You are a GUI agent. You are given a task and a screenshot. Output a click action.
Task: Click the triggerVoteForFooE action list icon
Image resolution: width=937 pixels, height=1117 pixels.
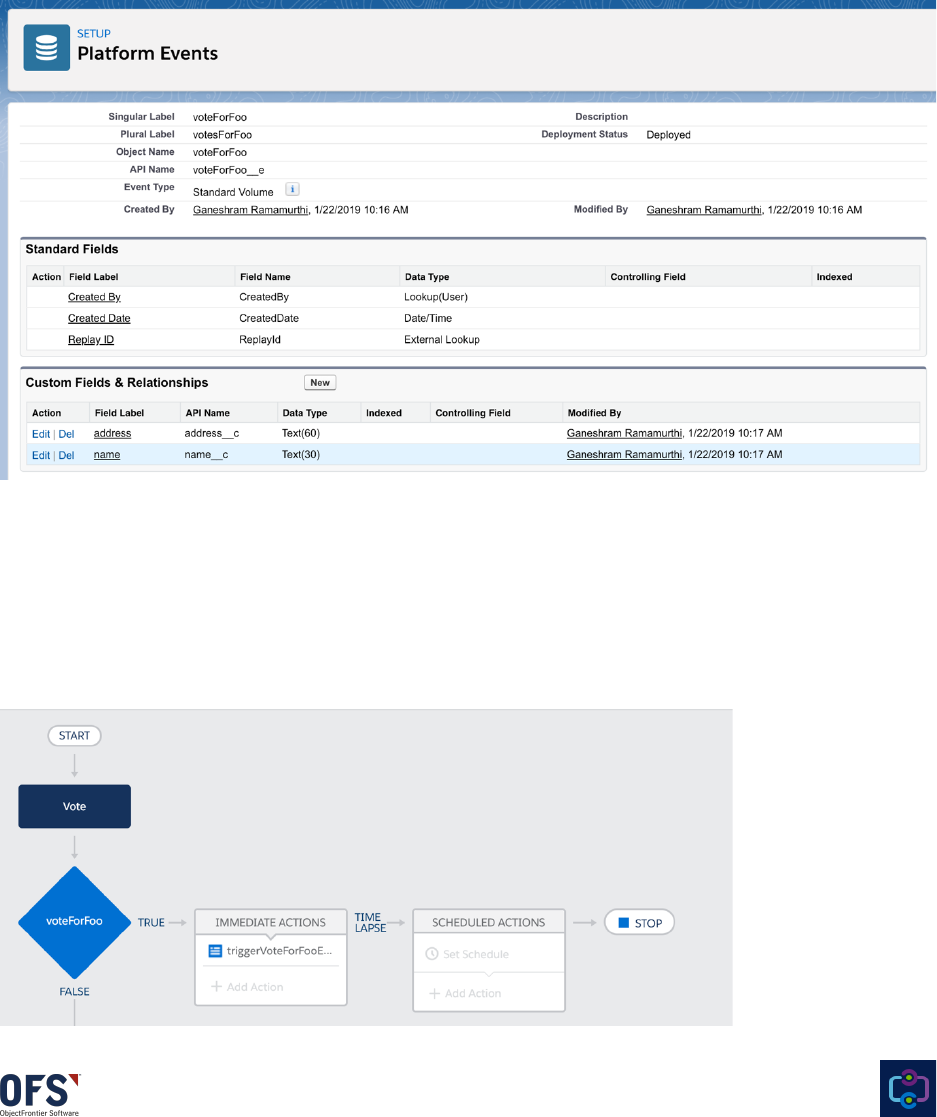point(215,951)
